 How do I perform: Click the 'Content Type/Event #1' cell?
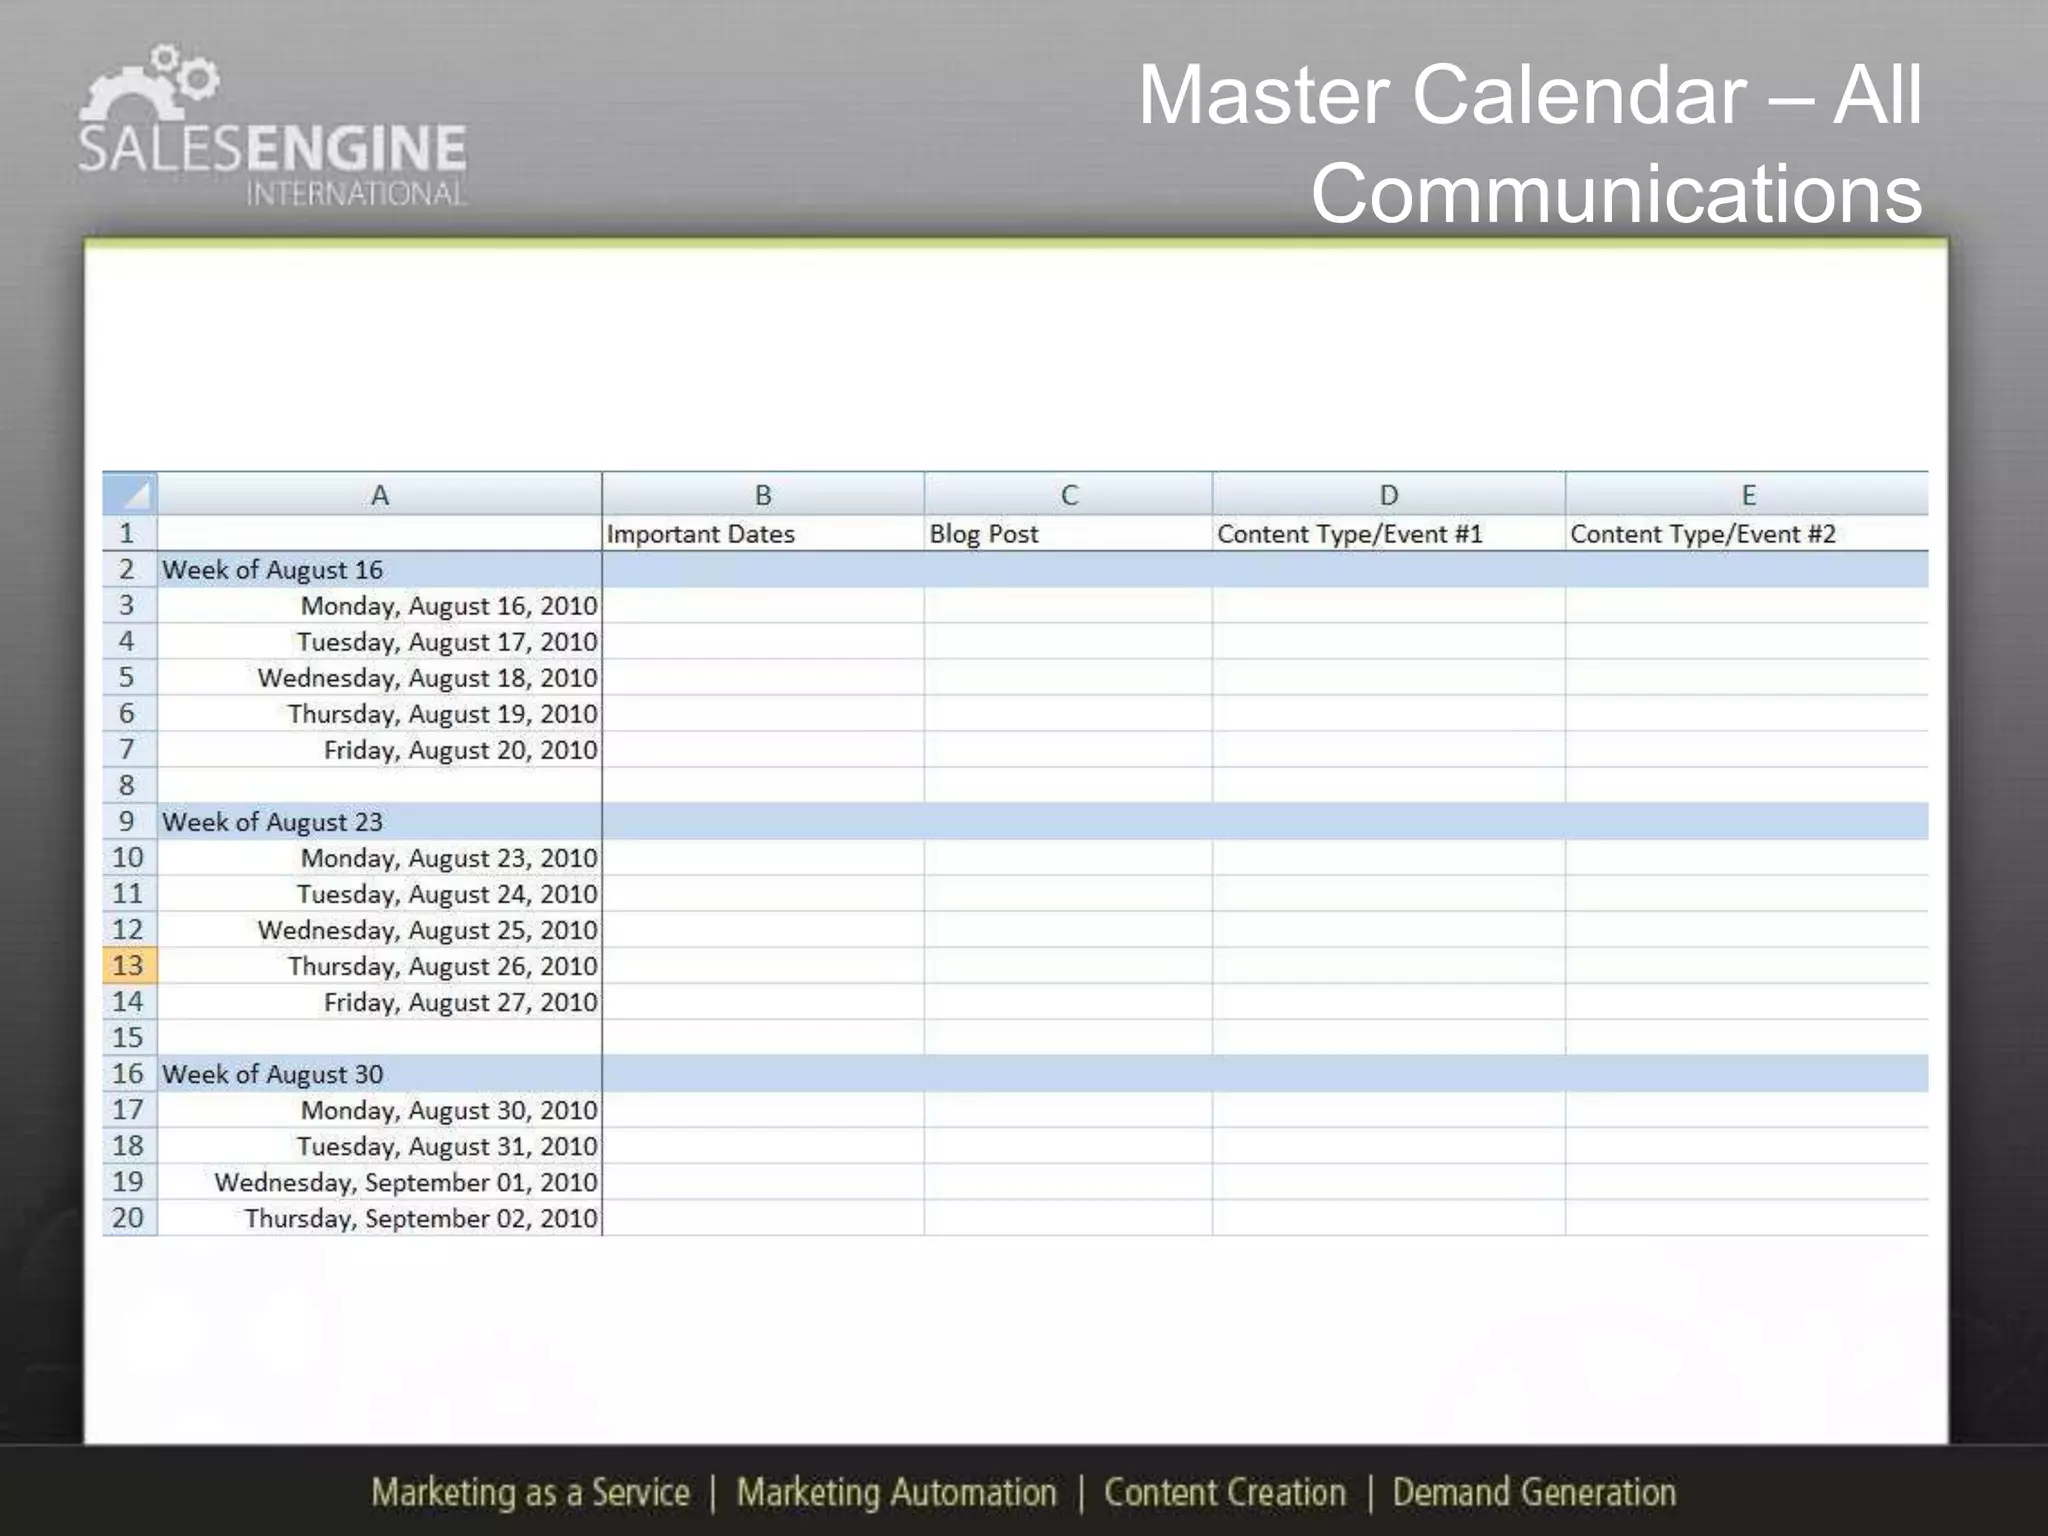tap(1389, 533)
